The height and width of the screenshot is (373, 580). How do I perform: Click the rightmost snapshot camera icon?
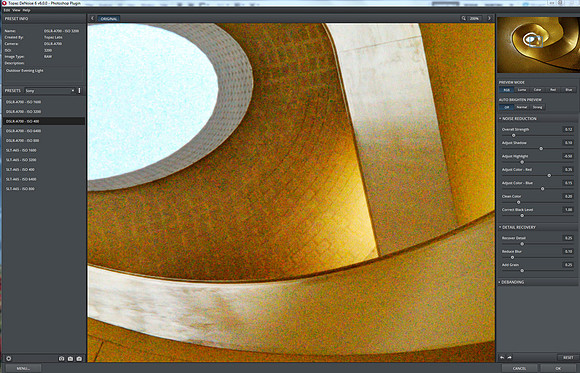click(x=79, y=359)
